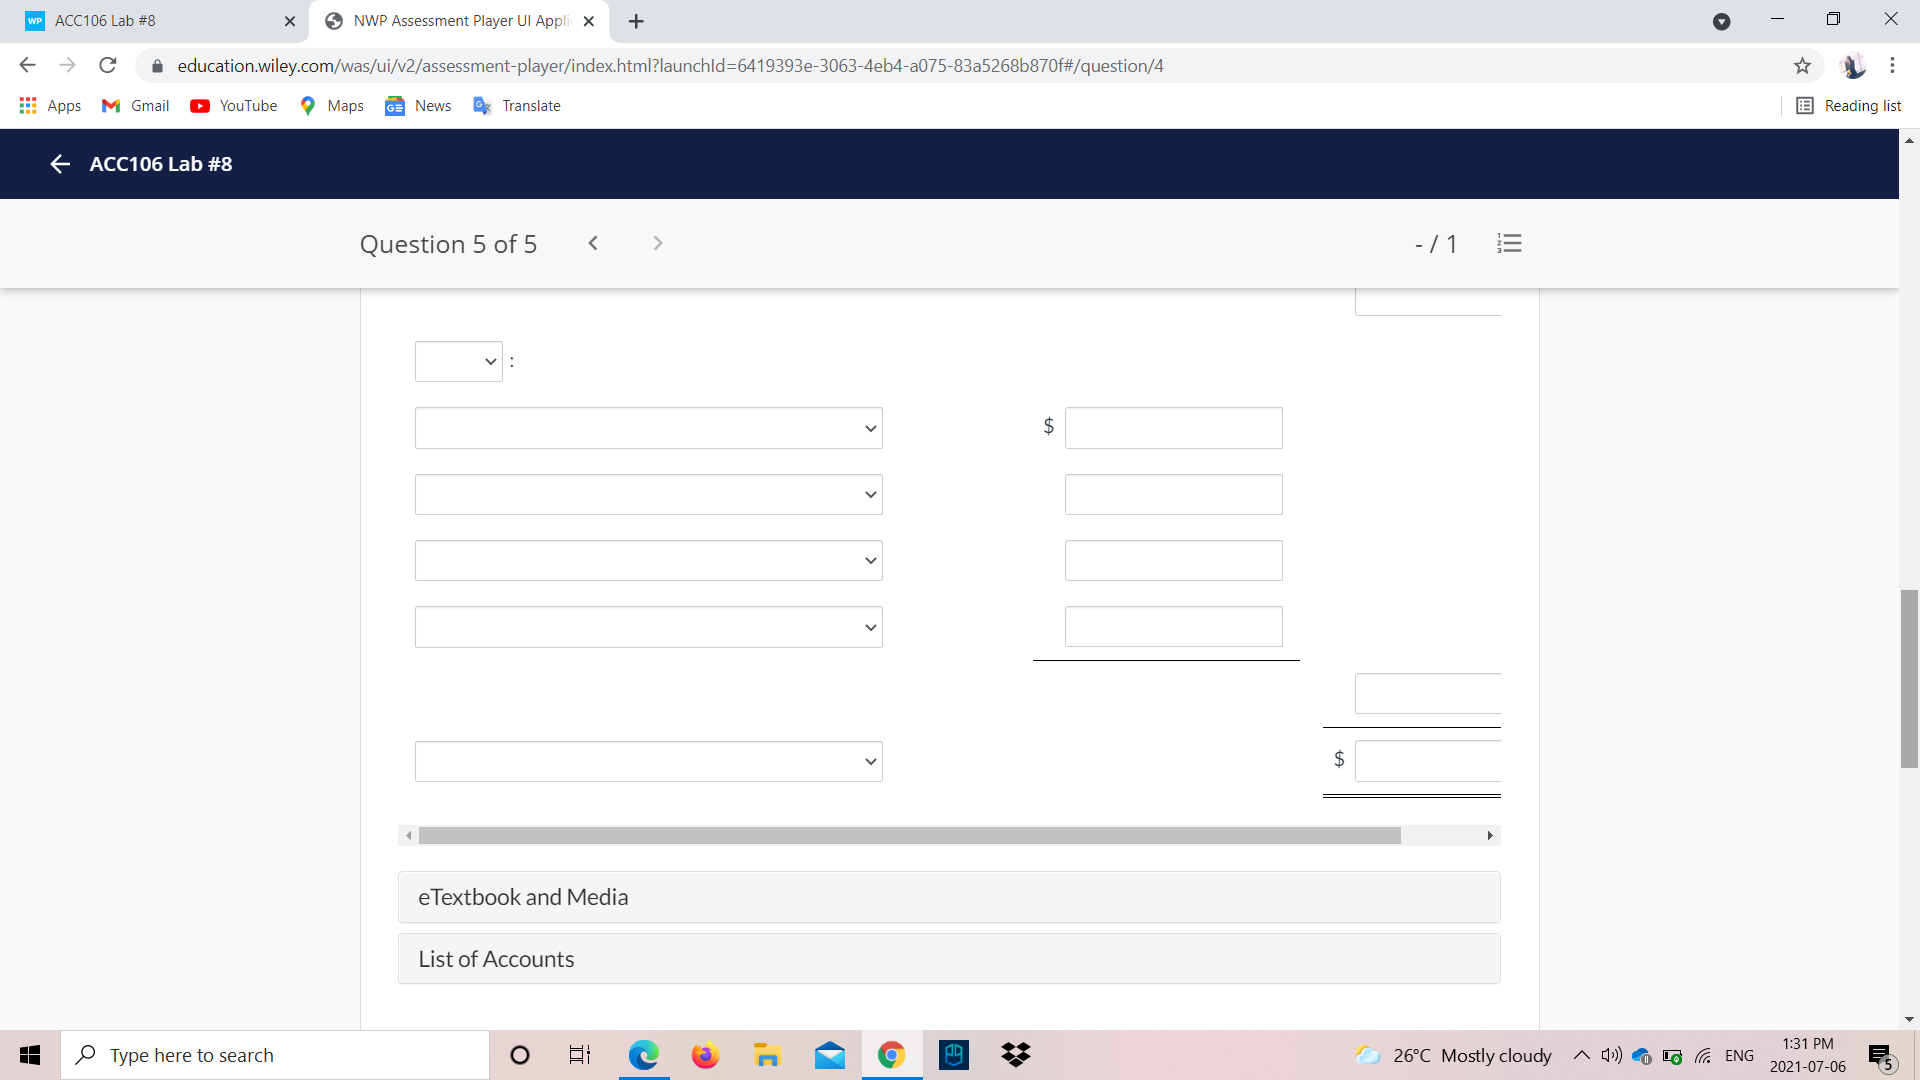
Task: Open the List of Accounts section
Action: coord(947,958)
